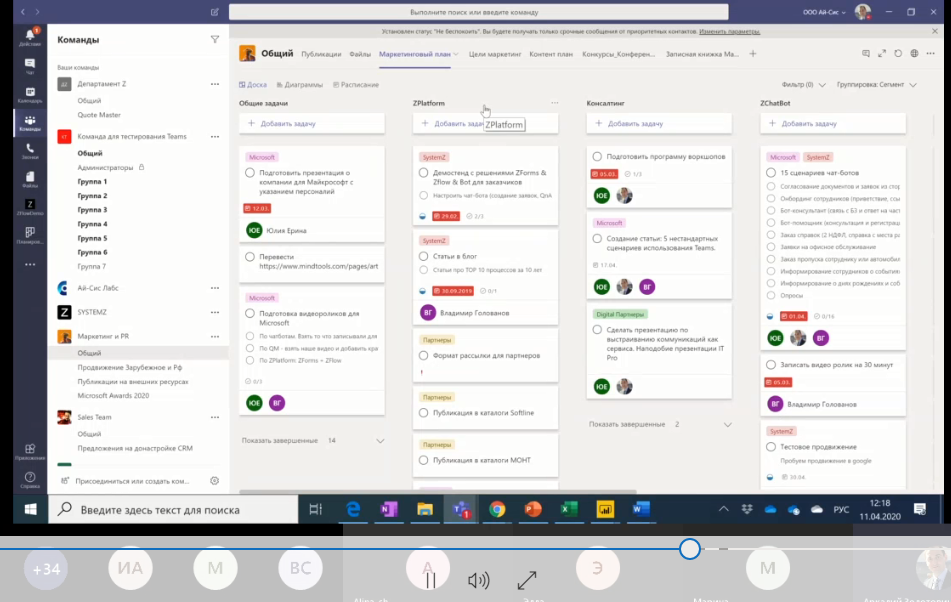Add a task in Общие задачи column

(x=312, y=124)
